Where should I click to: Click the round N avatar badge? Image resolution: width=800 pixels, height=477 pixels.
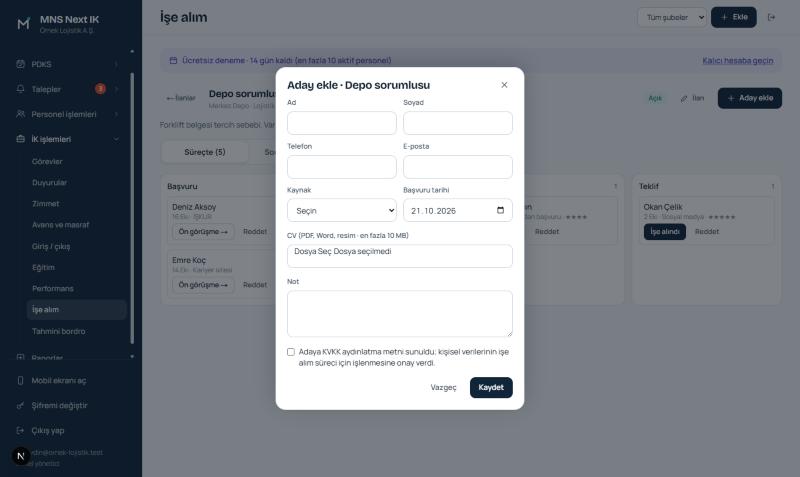[x=21, y=456]
